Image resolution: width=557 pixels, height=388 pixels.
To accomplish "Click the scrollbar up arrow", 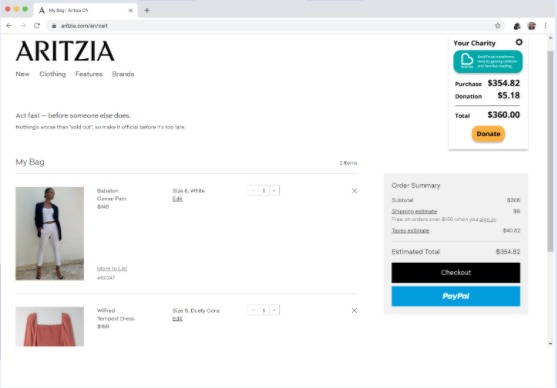I will pyautogui.click(x=550, y=38).
